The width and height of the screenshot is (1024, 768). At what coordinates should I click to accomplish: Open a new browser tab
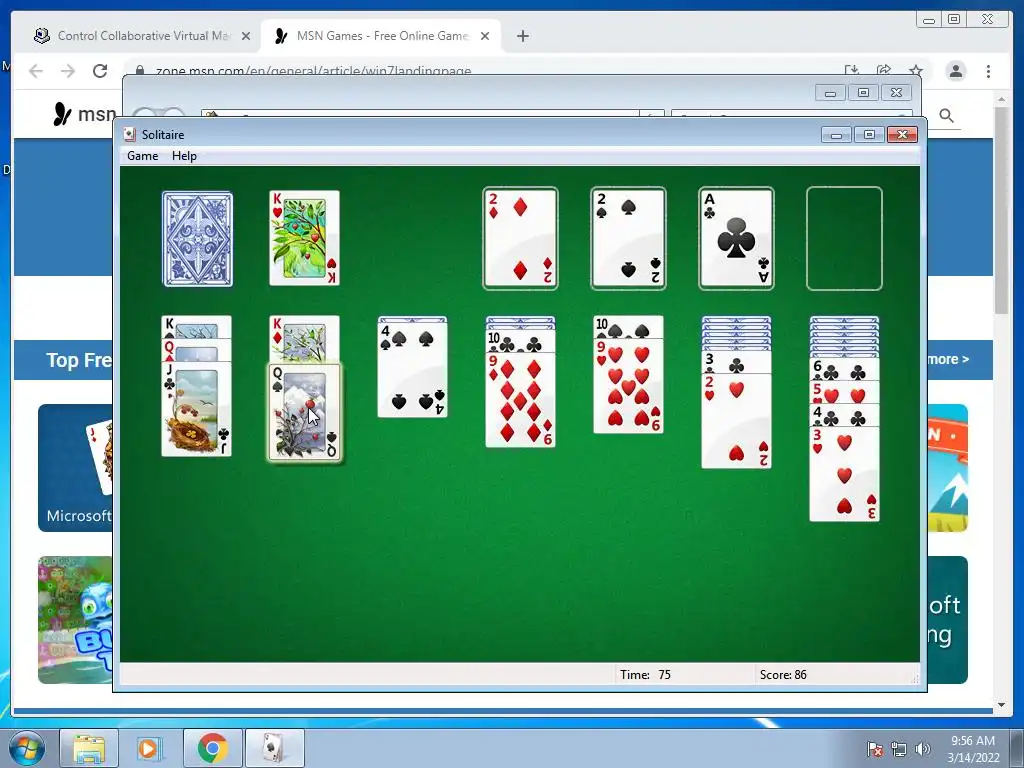pos(522,36)
